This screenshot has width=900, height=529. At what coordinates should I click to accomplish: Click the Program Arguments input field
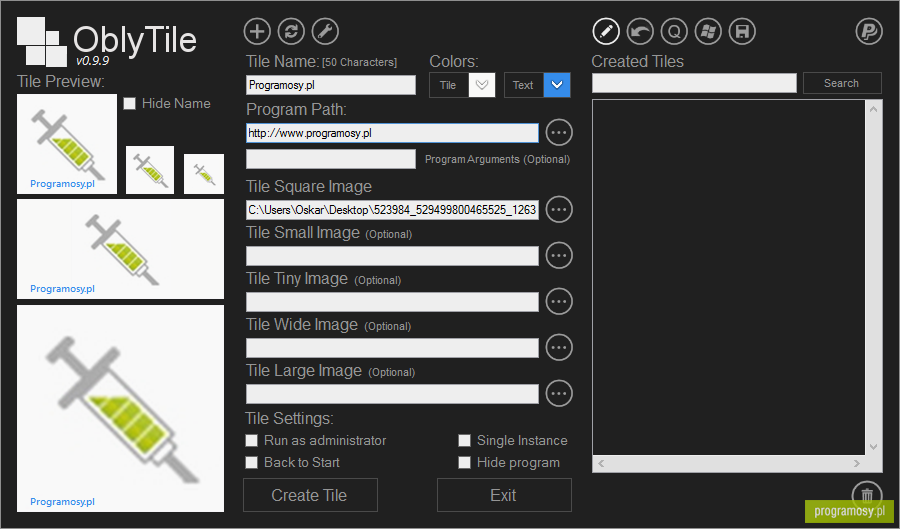(331, 159)
